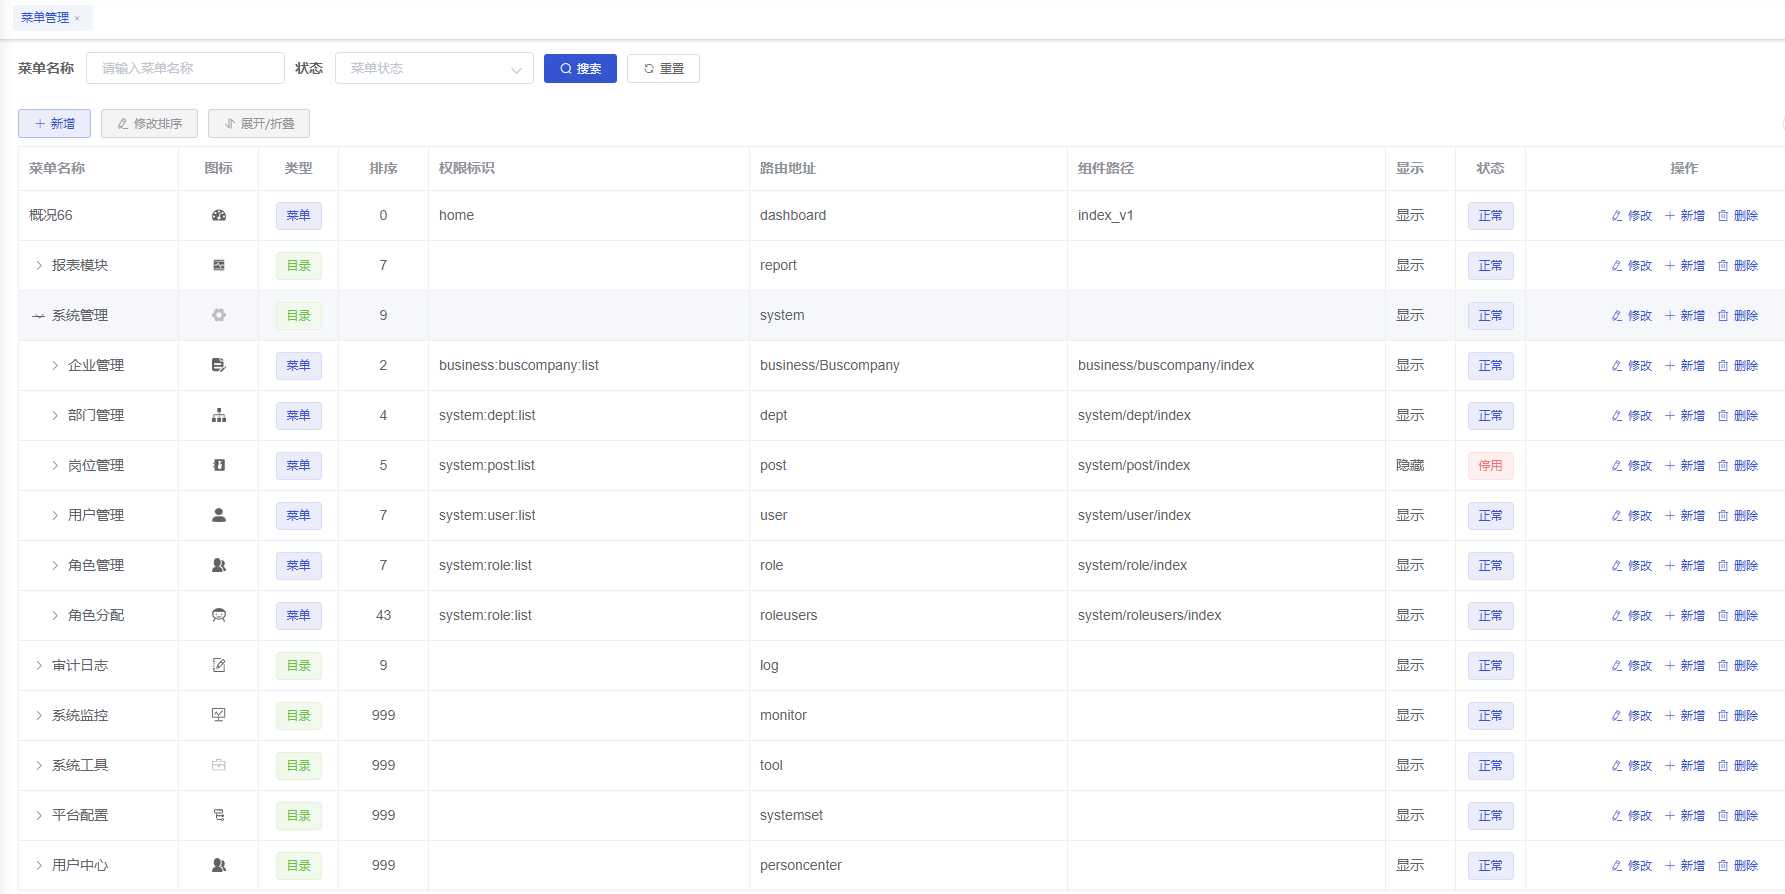Screen dimensions: 1785x894
Task: Click the 展开/折叠 button
Action: point(259,123)
